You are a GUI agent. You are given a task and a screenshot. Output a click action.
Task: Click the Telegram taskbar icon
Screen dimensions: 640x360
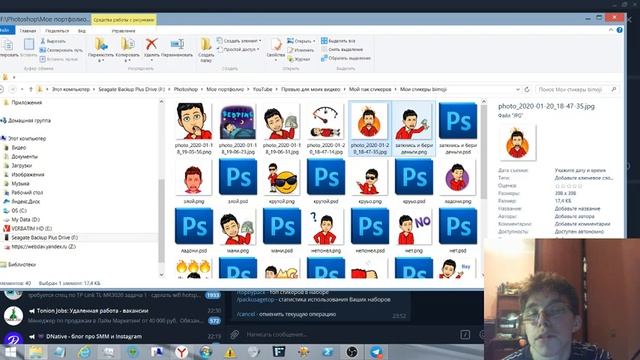376,352
